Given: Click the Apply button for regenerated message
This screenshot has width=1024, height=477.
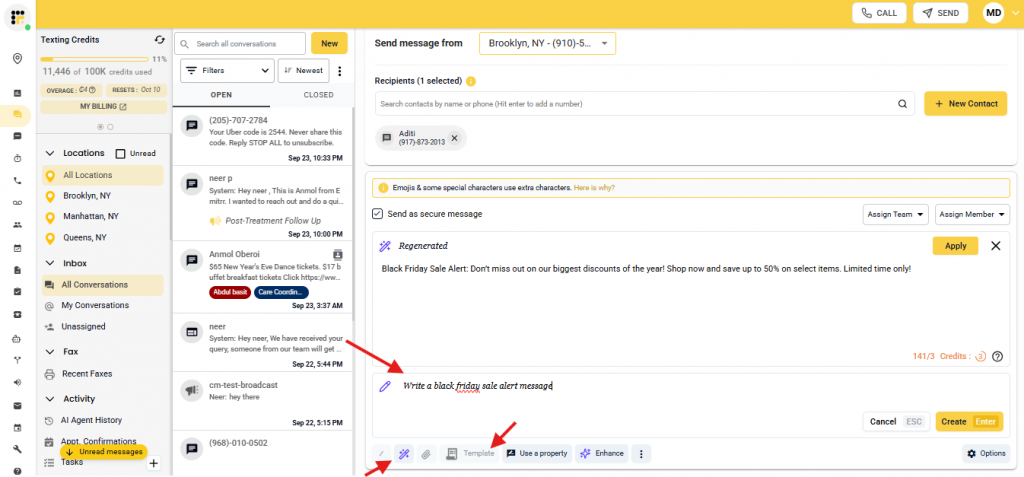Looking at the screenshot, I should pyautogui.click(x=955, y=246).
